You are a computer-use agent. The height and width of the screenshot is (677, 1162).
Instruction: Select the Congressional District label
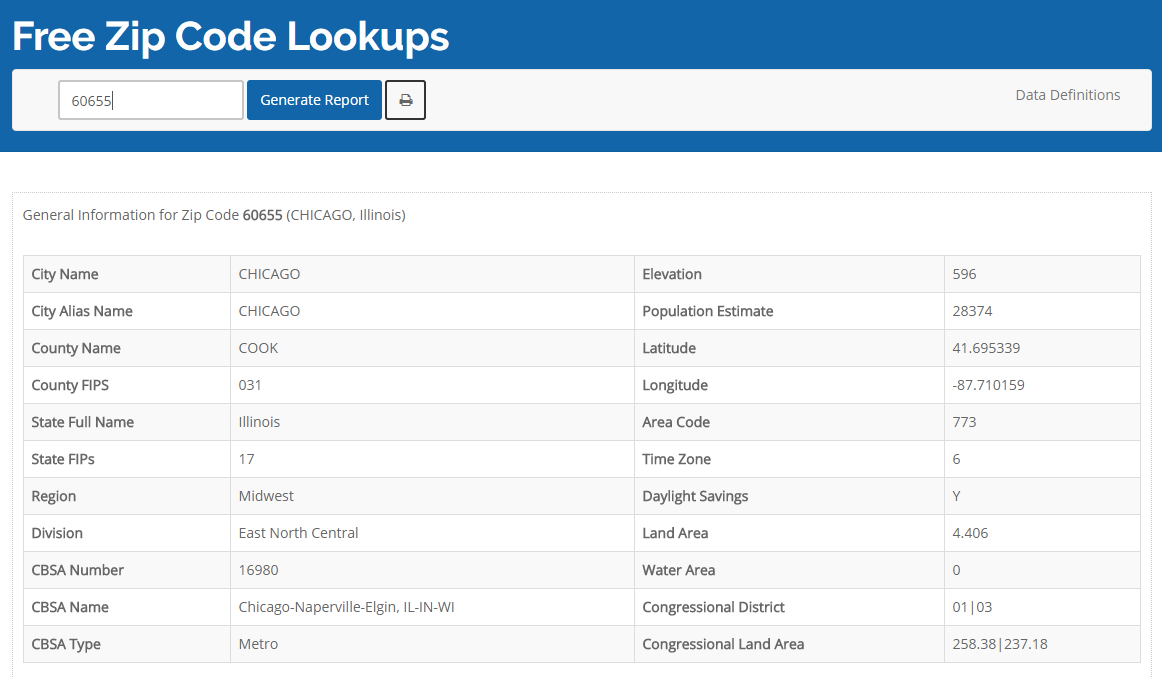point(714,607)
